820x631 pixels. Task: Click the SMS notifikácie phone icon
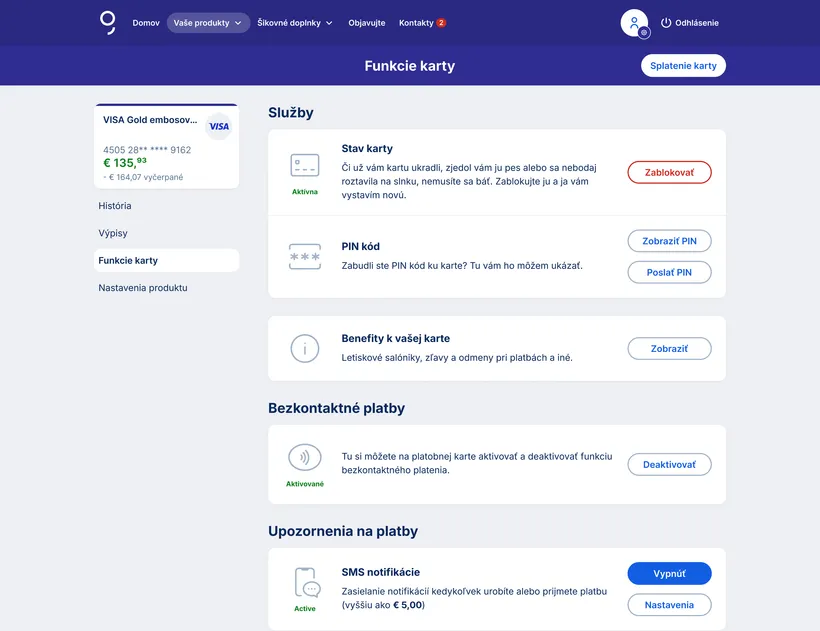pyautogui.click(x=306, y=583)
